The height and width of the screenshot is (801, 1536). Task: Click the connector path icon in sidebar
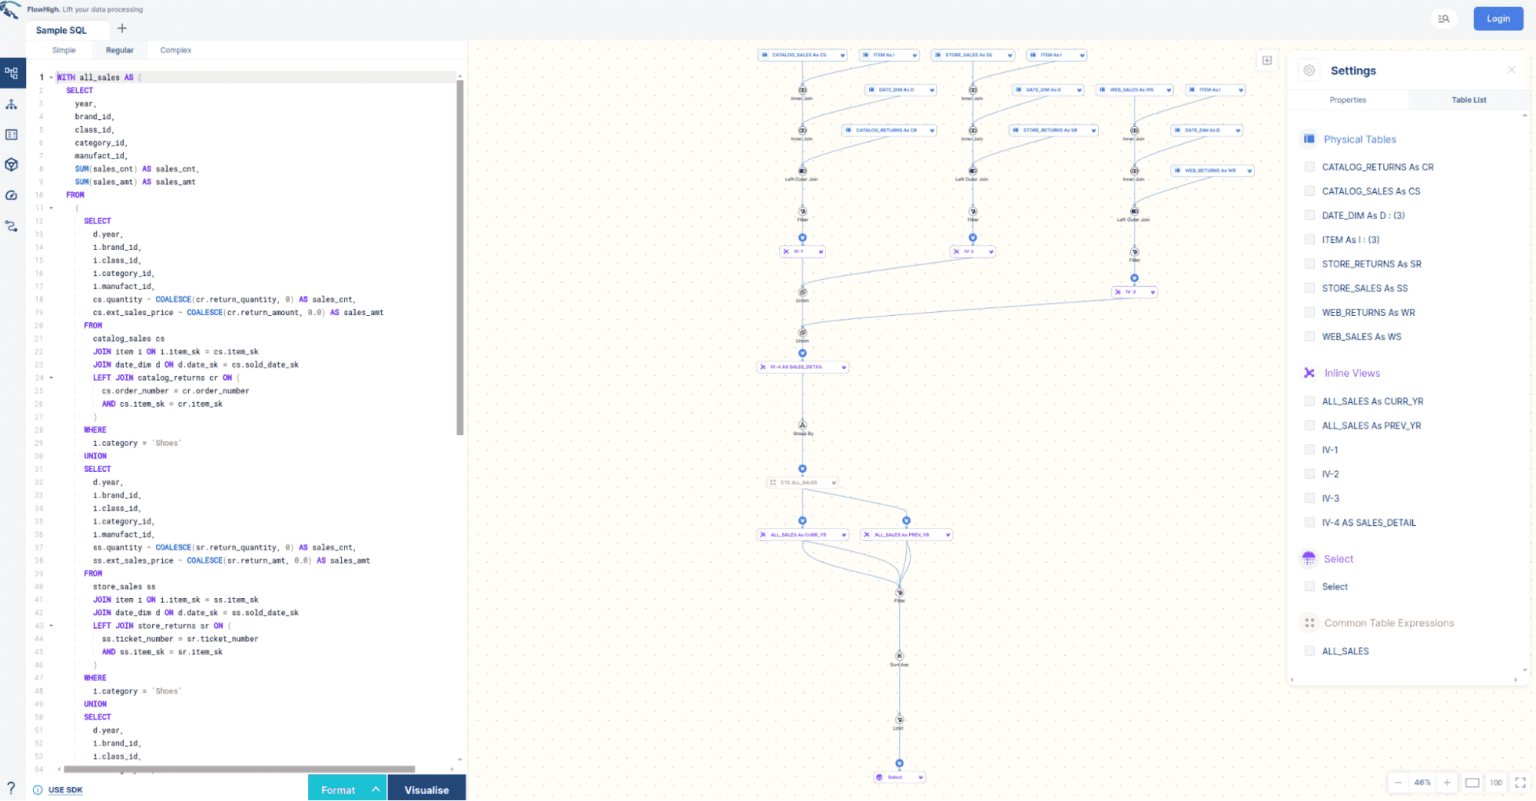point(11,227)
